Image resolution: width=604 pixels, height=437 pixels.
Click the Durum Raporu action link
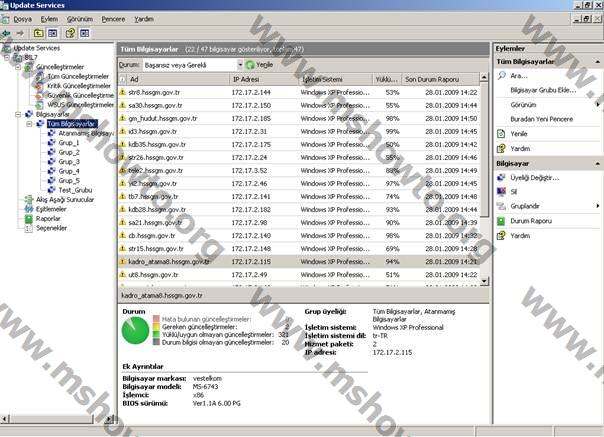coord(531,221)
